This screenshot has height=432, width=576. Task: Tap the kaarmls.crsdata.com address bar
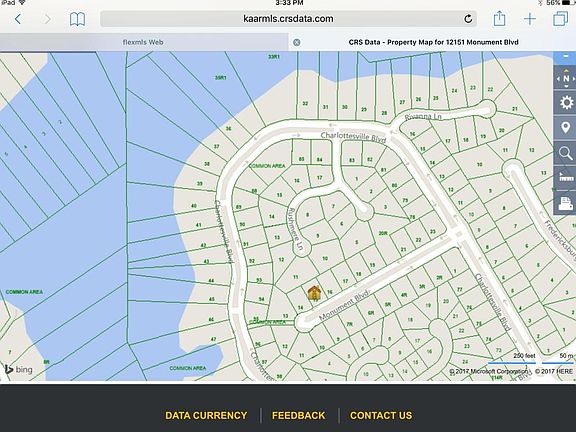click(x=288, y=19)
